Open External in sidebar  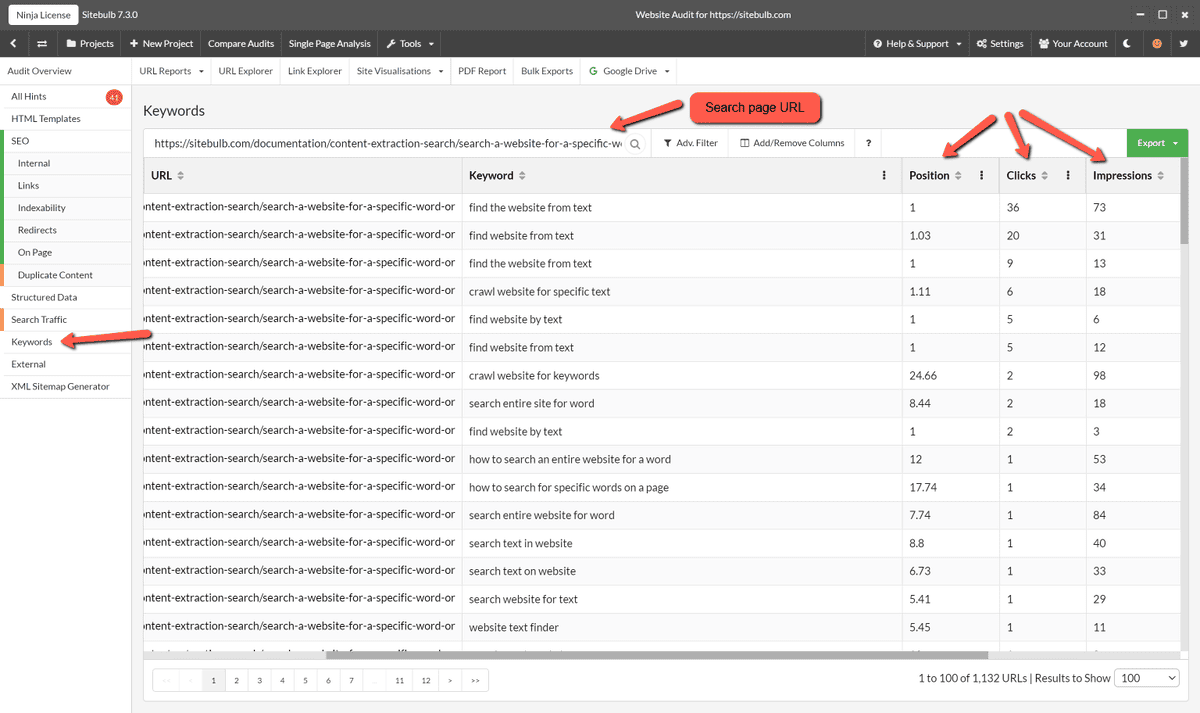29,364
